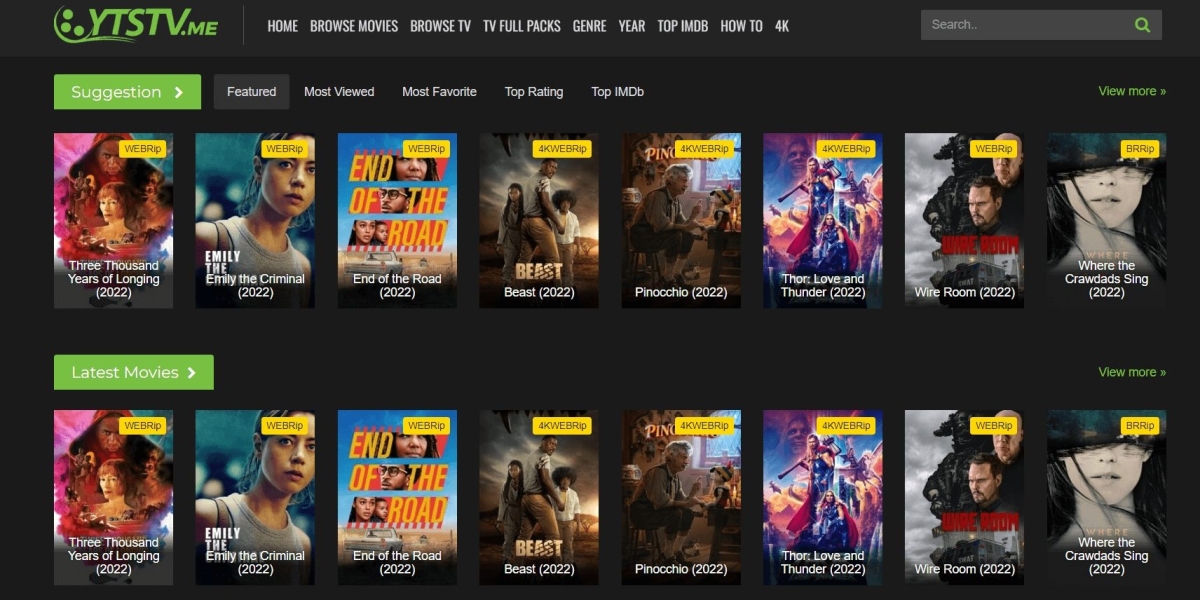This screenshot has width=1200, height=600.
Task: Select the Top Rating tab
Action: [x=533, y=92]
